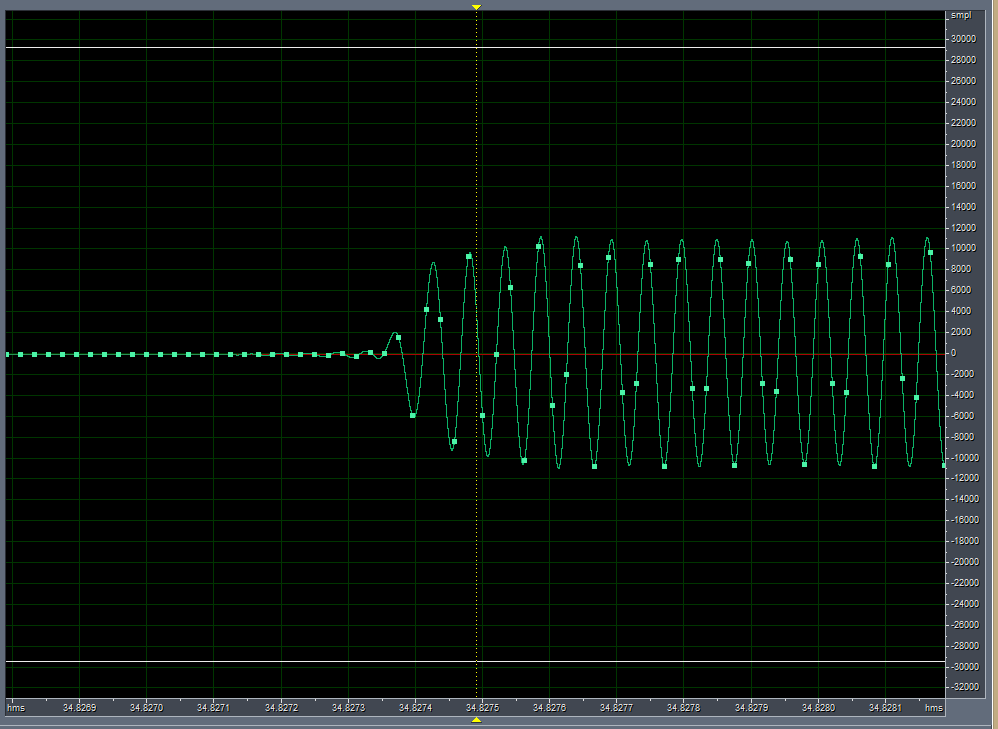Click the 34.8281 time ruler label
Screen dimensions: 998x729
[885, 707]
